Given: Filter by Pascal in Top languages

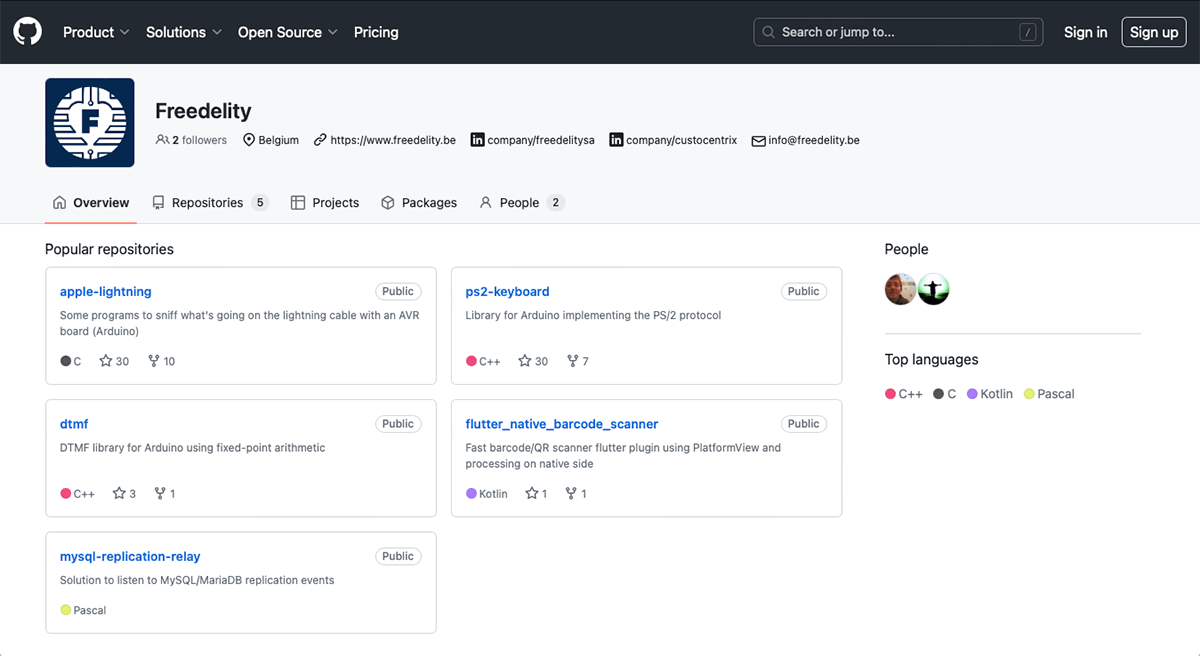Looking at the screenshot, I should click(x=1049, y=394).
